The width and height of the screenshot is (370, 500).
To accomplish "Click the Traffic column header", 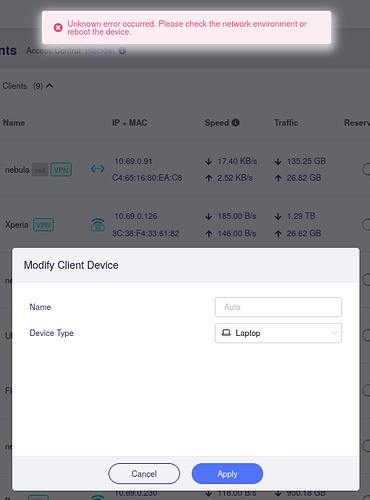I will 286,123.
